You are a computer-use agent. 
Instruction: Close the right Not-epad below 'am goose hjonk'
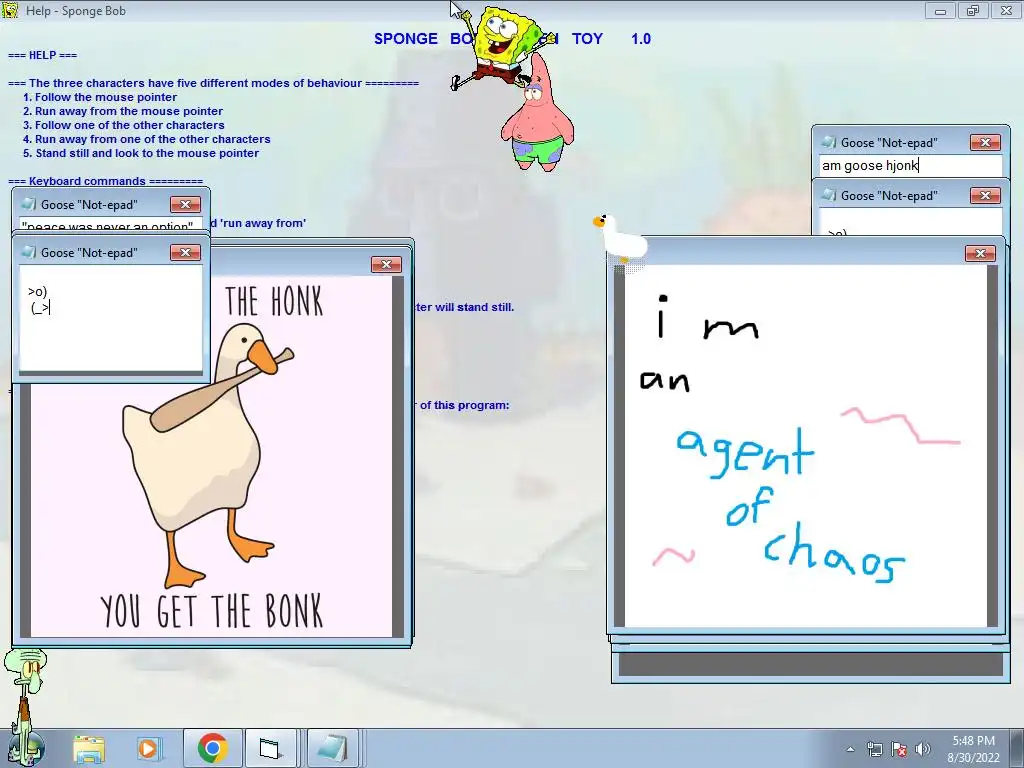(985, 195)
